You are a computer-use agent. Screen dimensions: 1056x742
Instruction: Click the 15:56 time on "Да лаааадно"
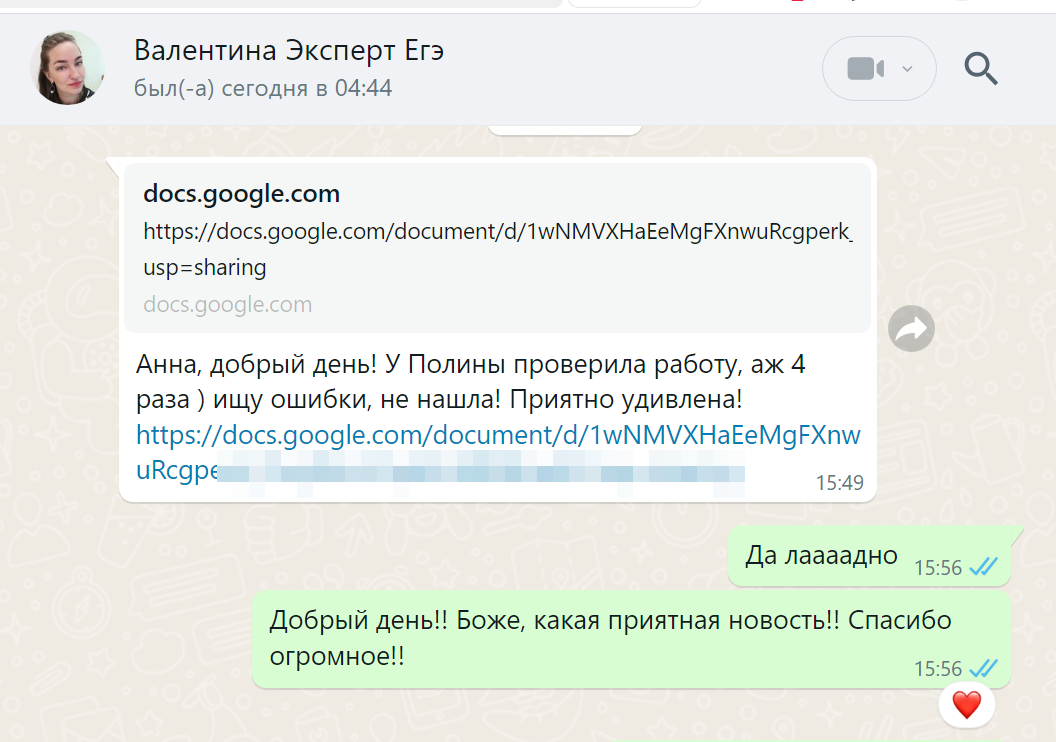pos(937,568)
